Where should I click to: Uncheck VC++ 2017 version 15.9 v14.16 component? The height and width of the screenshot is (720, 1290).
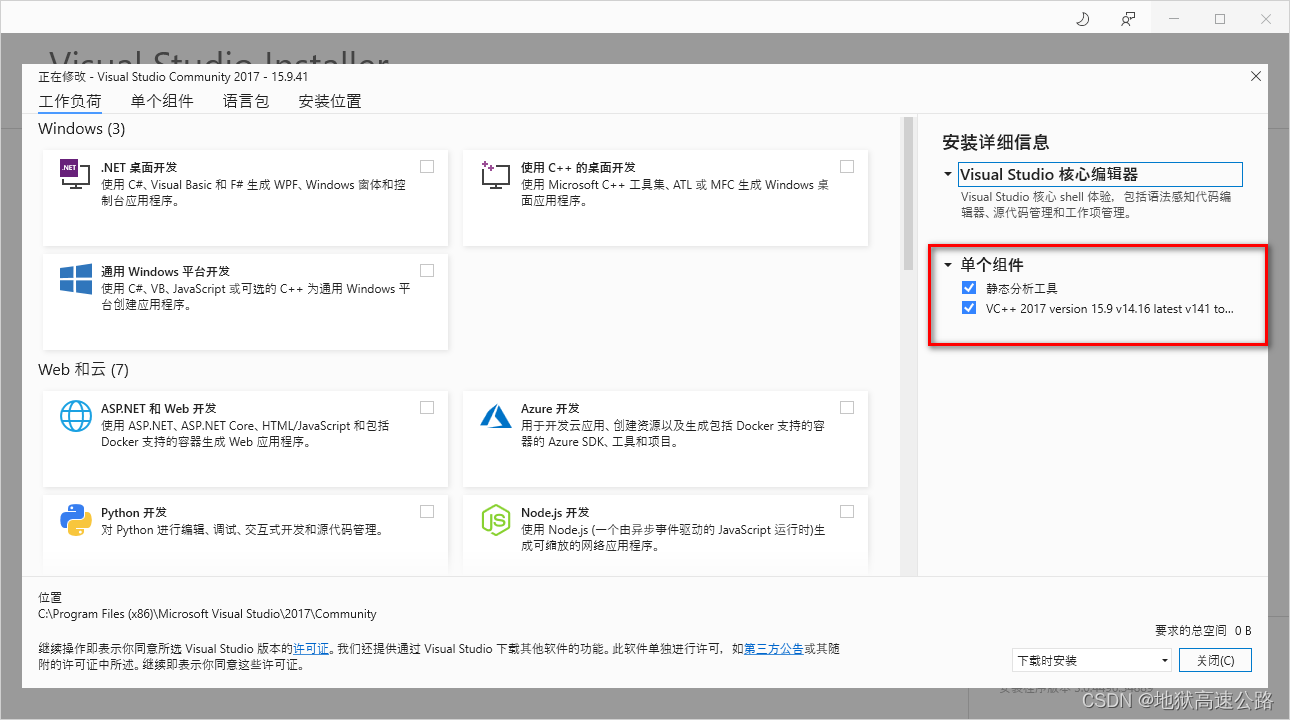968,308
